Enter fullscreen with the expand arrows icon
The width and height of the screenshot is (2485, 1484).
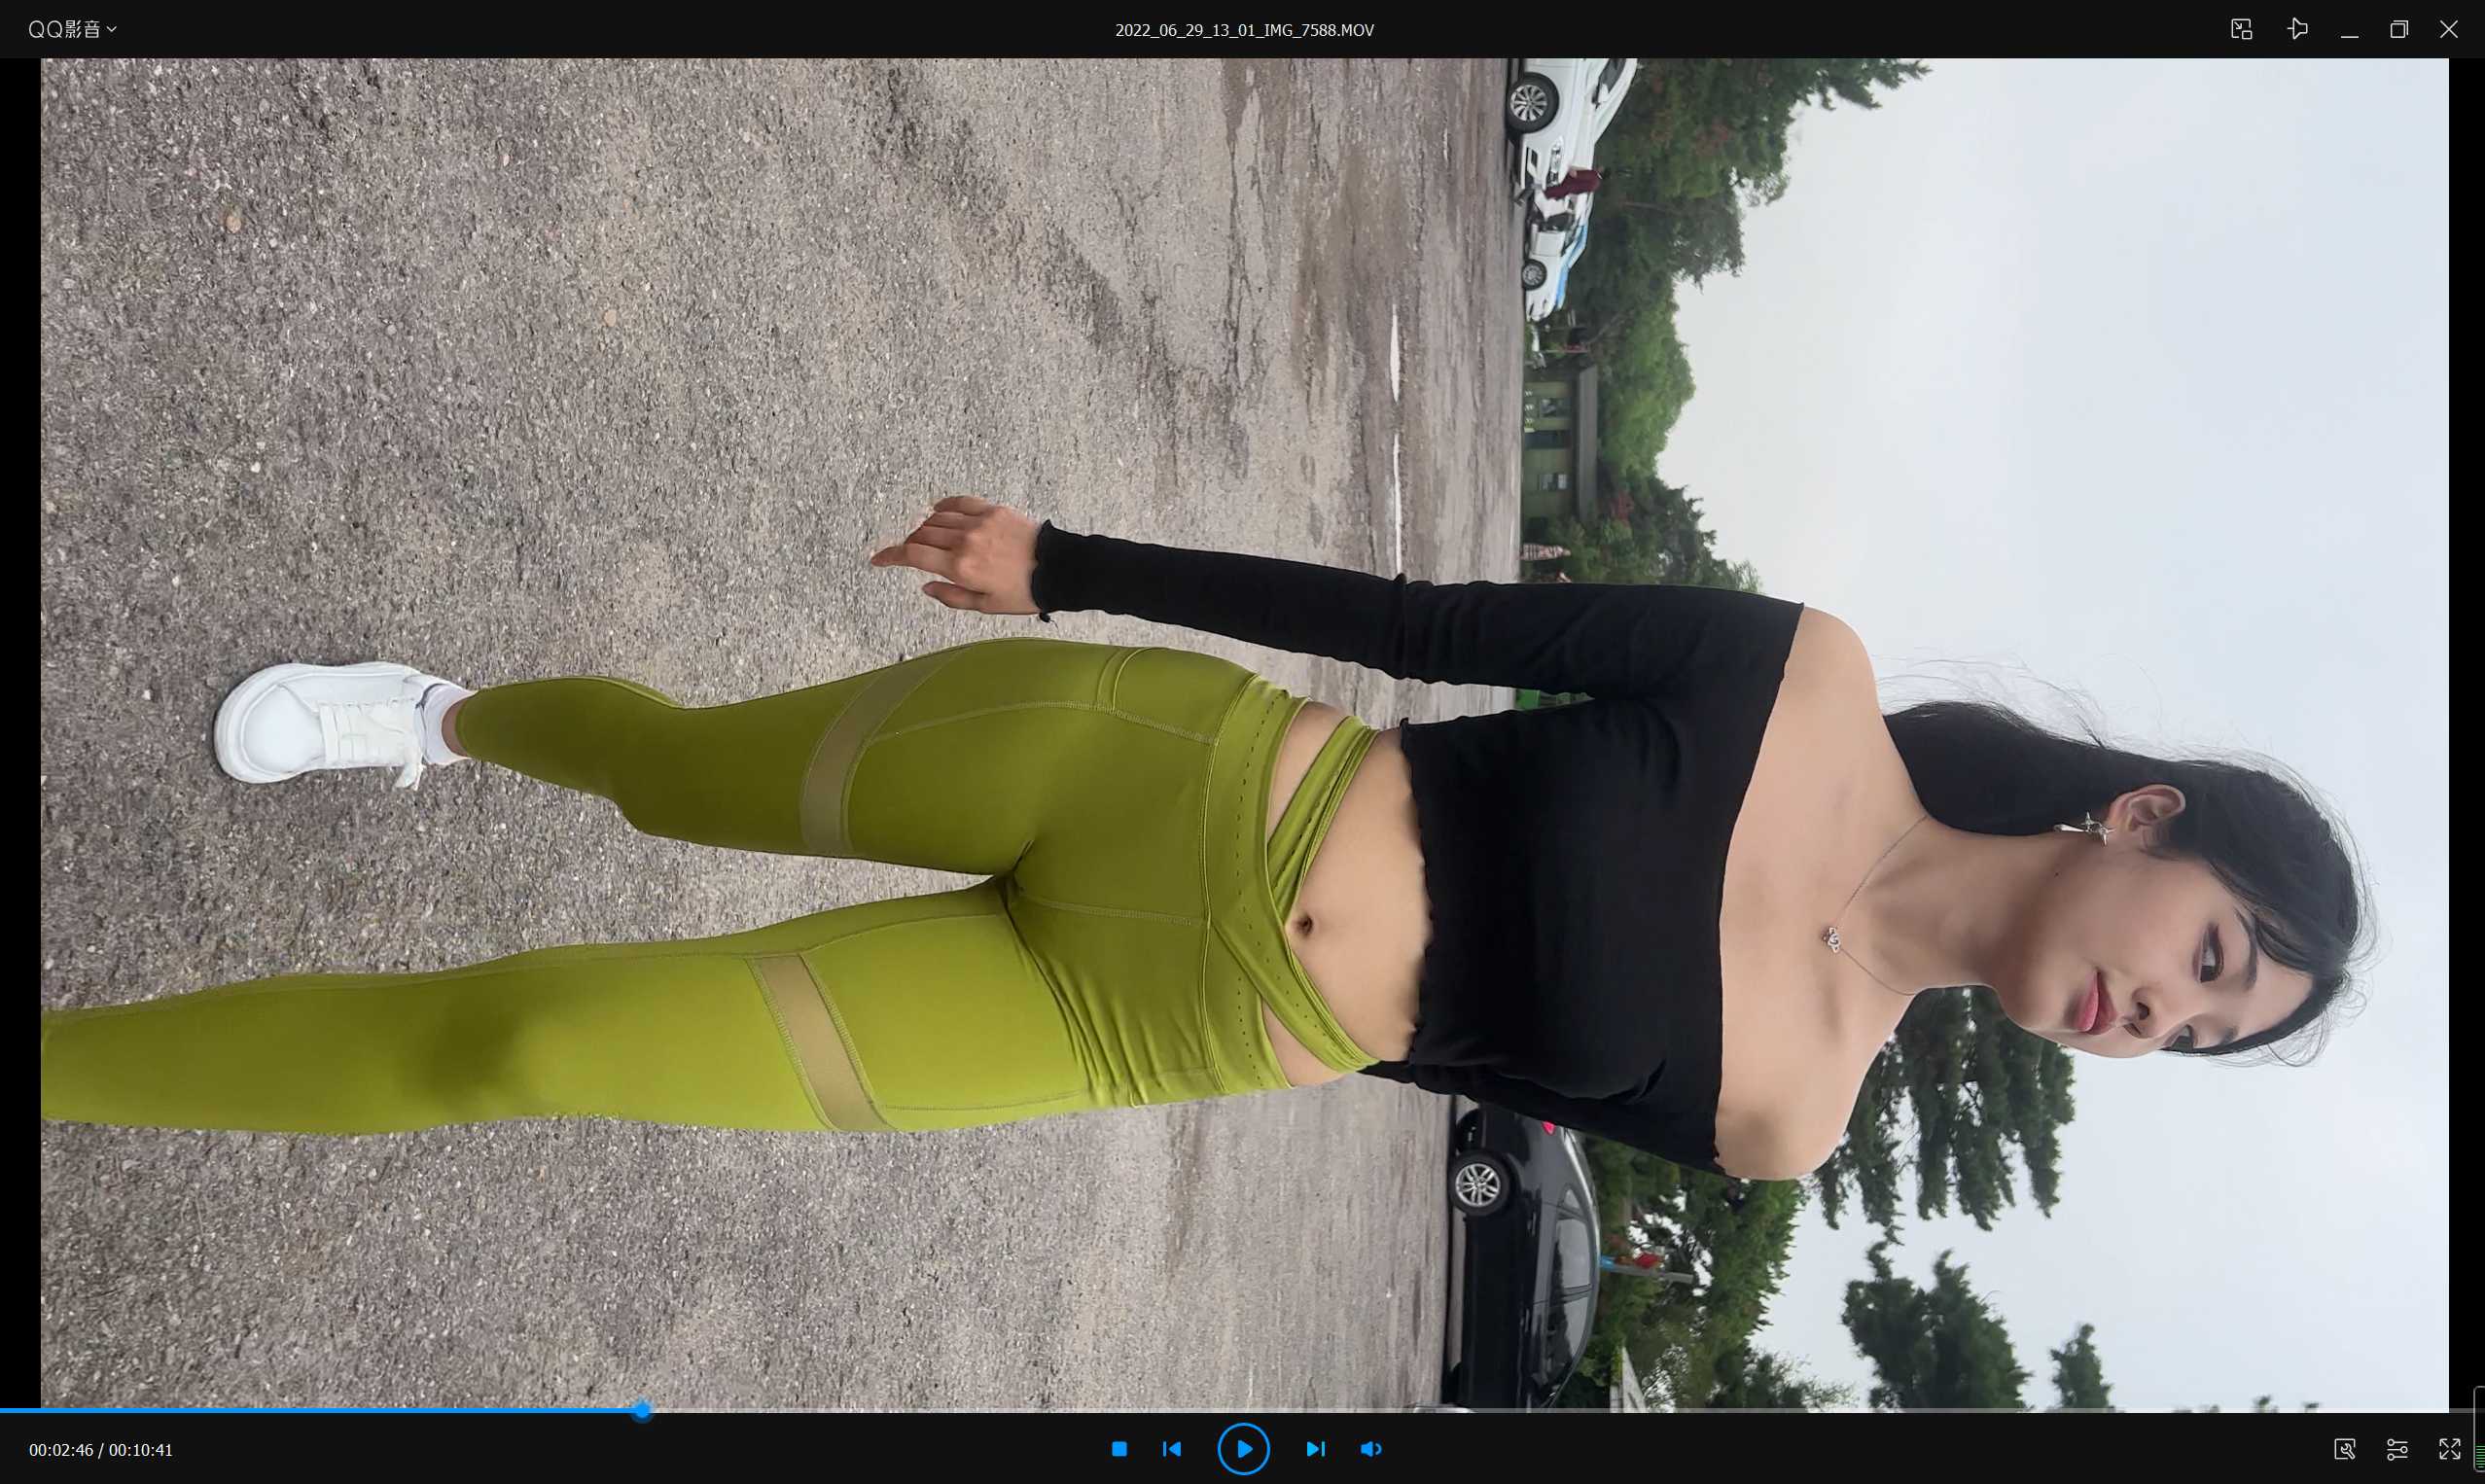point(2449,1448)
